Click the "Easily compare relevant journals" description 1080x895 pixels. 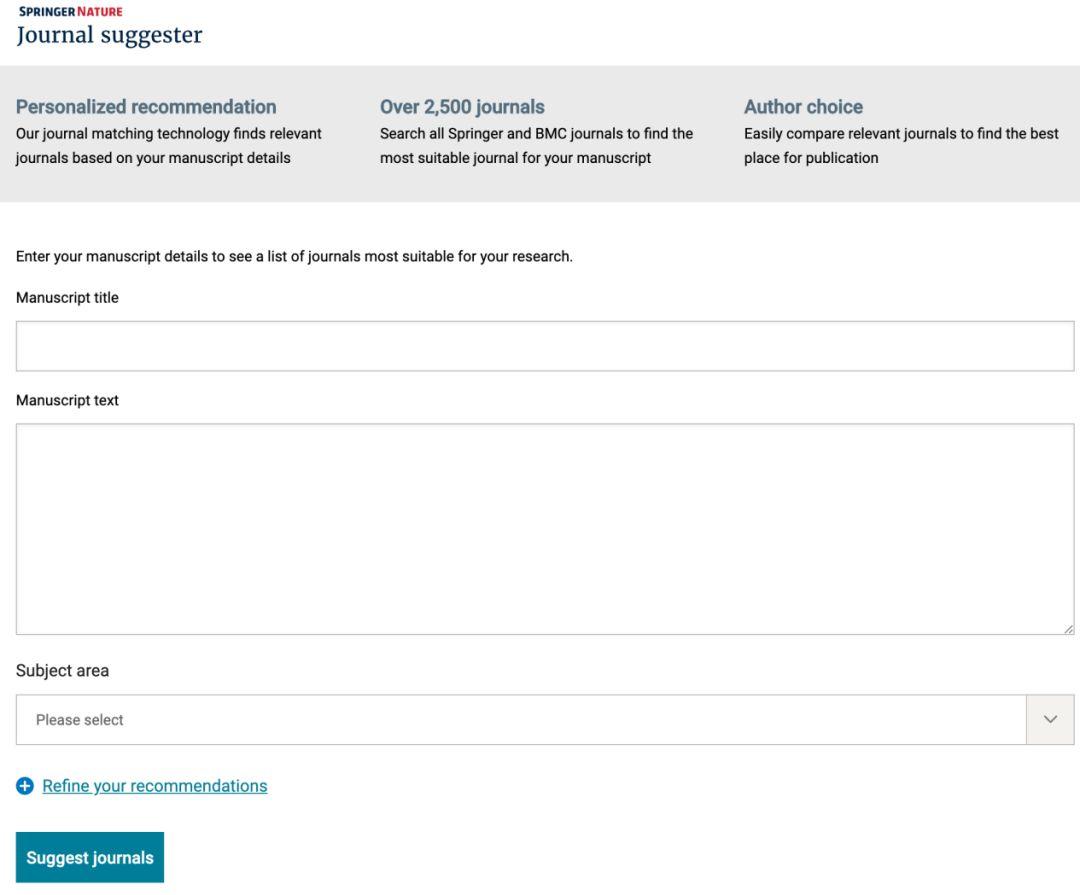(x=900, y=145)
